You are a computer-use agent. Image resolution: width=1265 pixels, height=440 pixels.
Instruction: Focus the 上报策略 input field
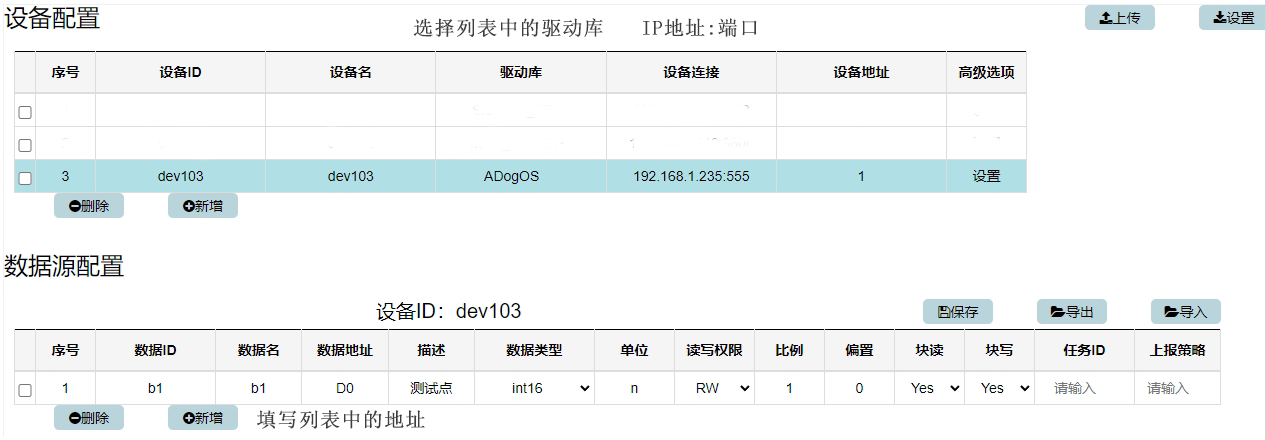point(1177,388)
